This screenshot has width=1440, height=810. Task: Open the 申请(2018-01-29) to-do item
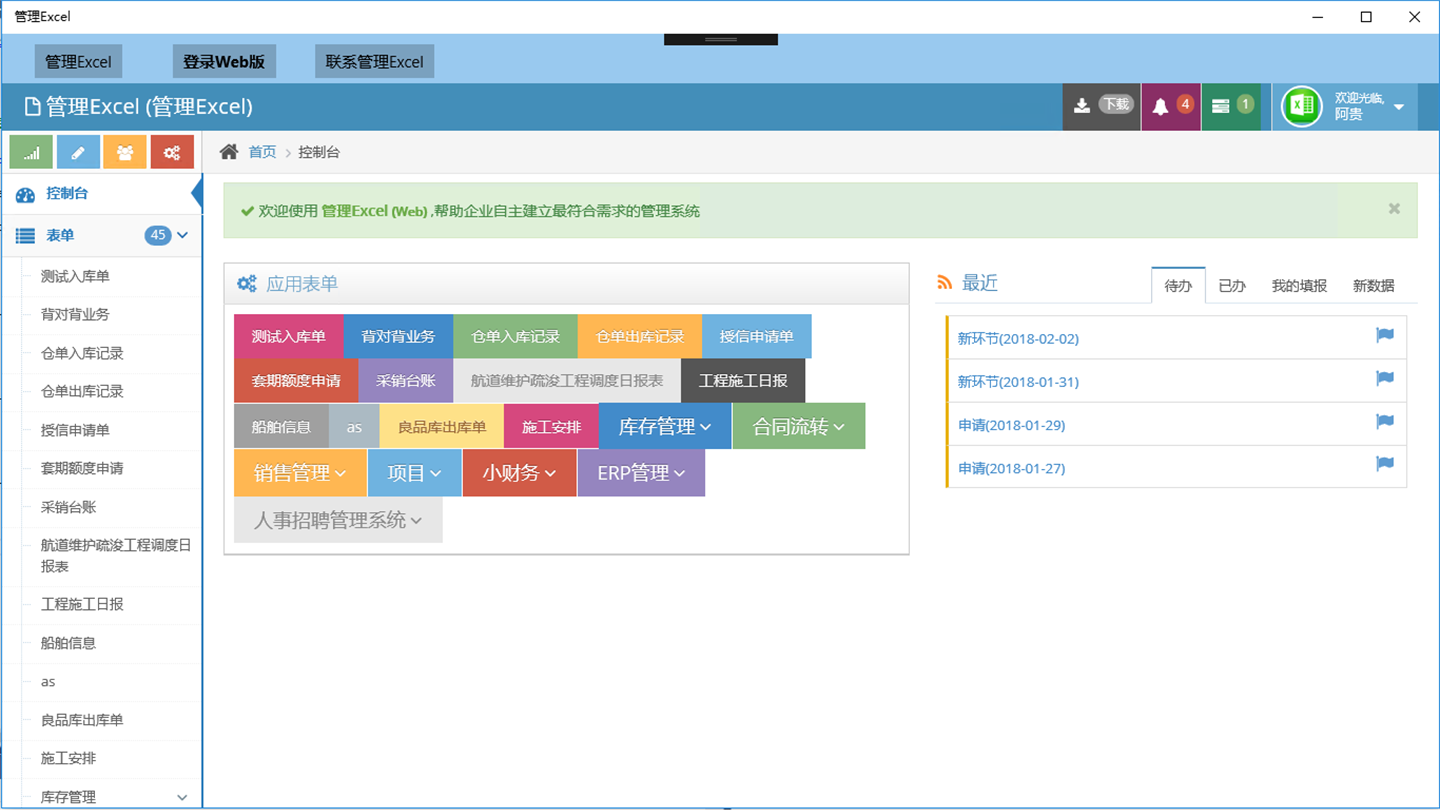pyautogui.click(x=1011, y=425)
